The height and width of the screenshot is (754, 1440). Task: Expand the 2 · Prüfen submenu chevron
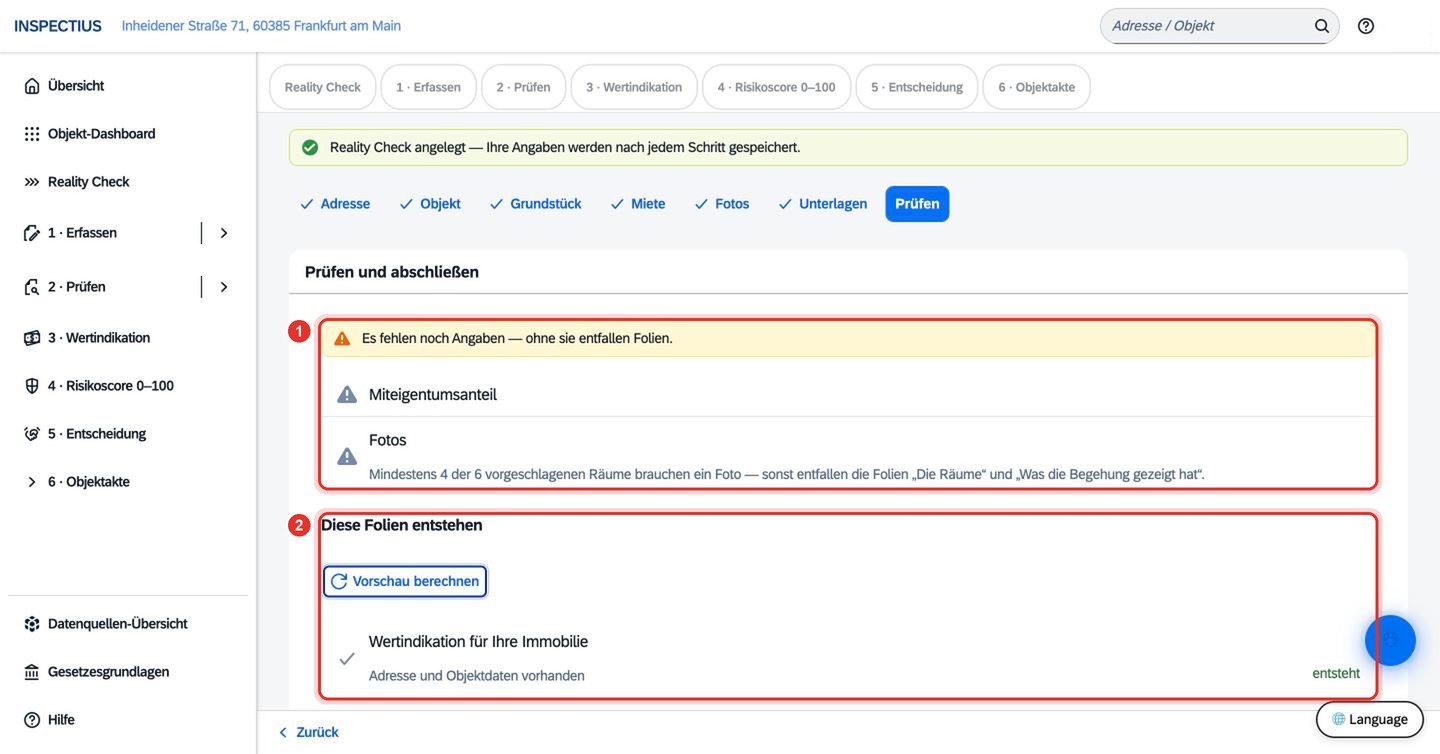(x=224, y=287)
